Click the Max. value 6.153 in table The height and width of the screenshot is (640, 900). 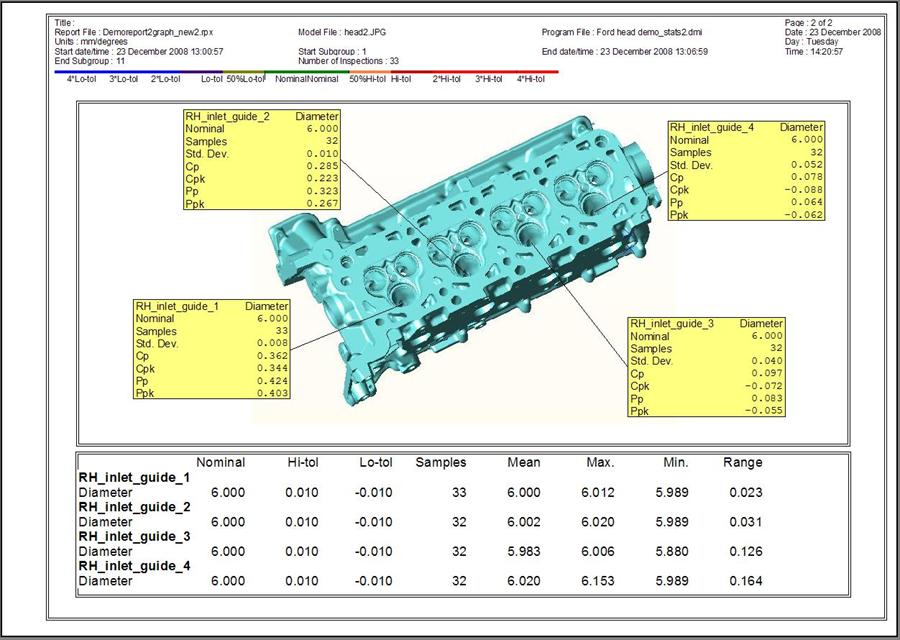[603, 581]
